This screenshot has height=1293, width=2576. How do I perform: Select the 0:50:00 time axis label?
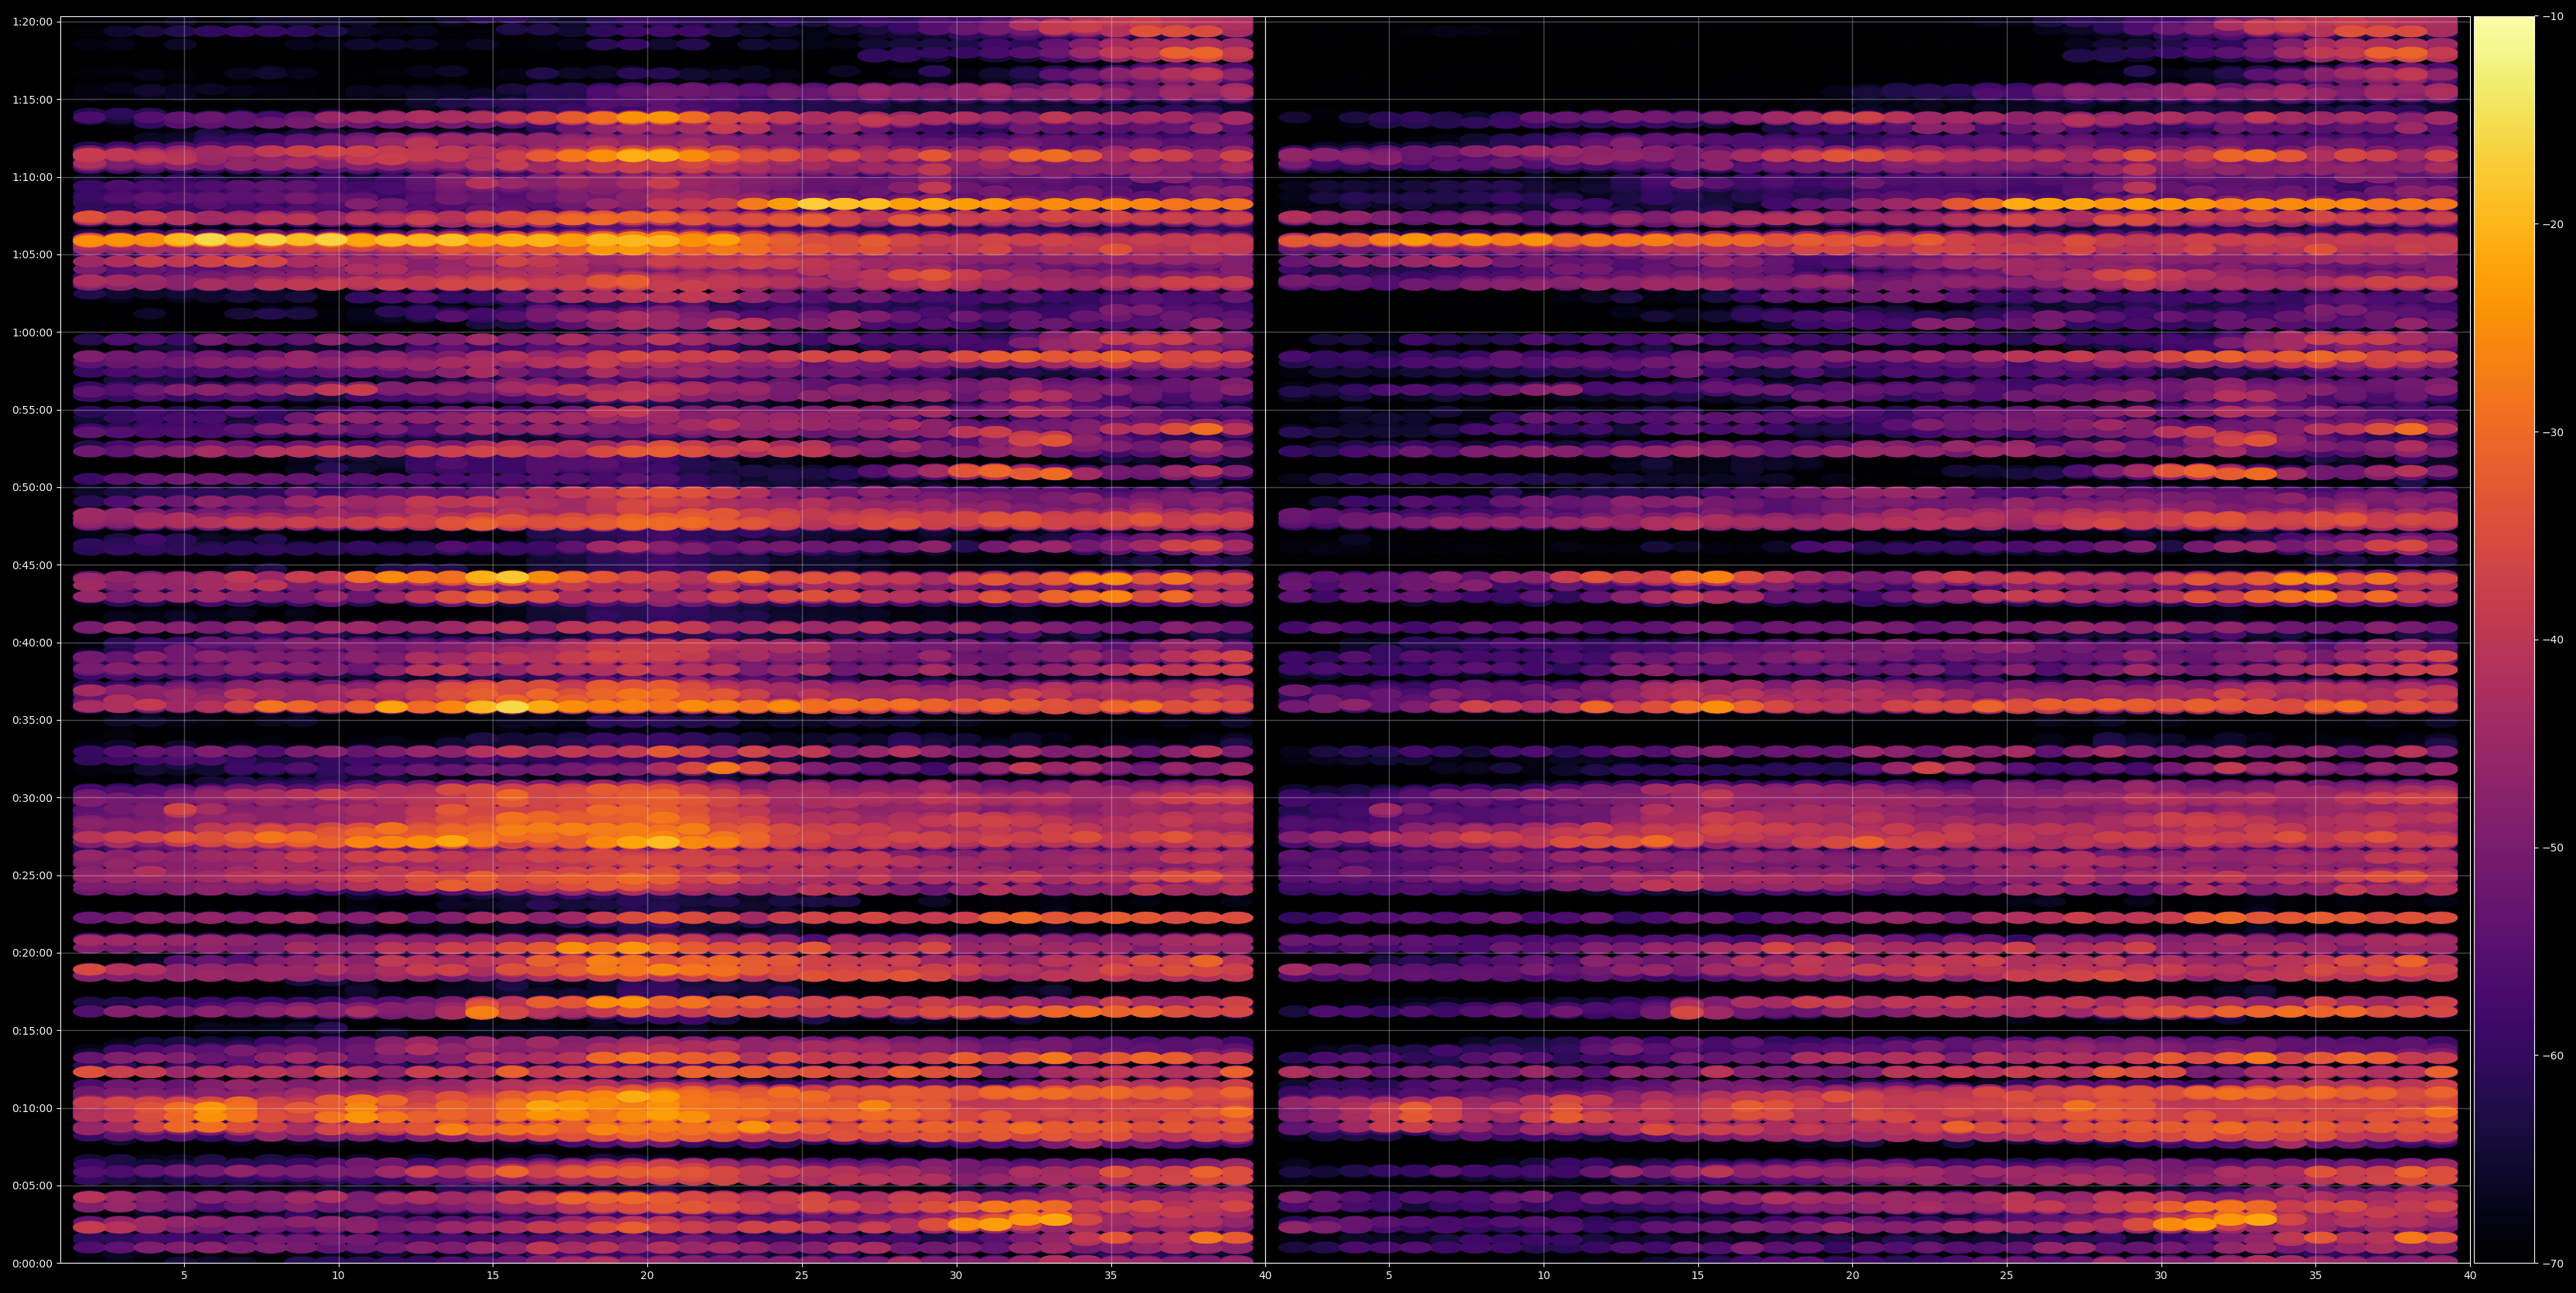(32, 487)
